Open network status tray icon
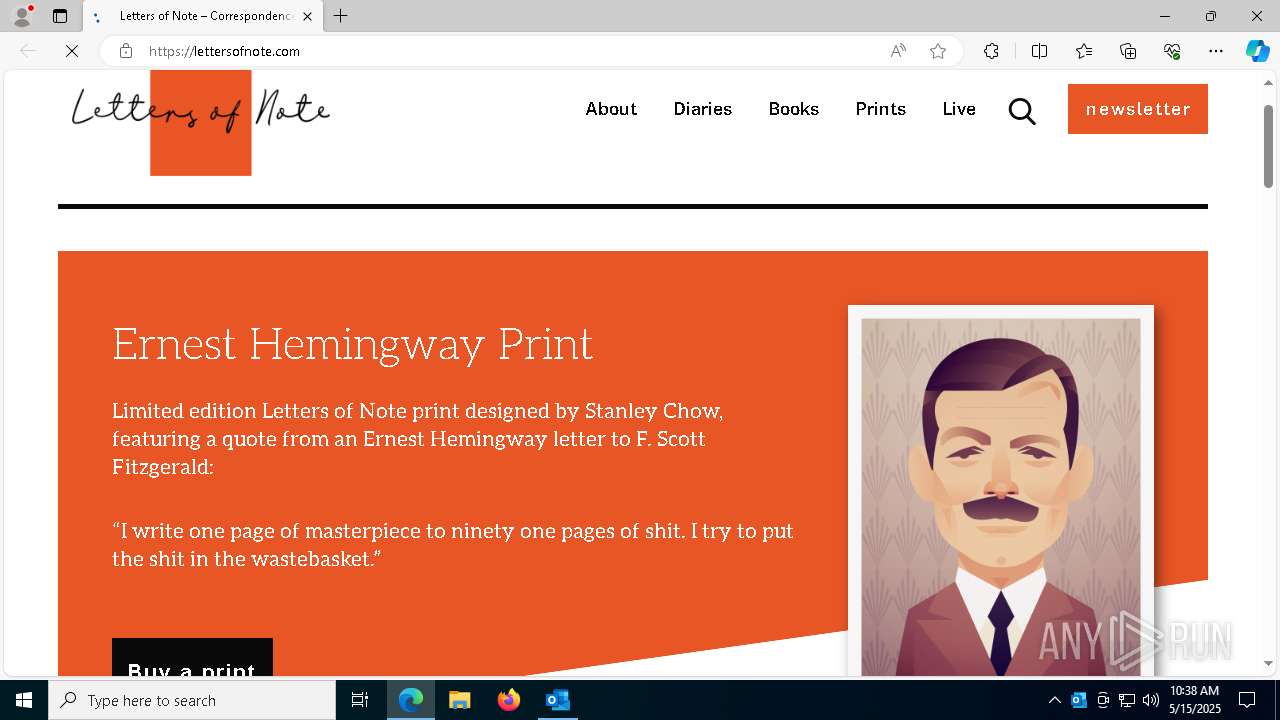The width and height of the screenshot is (1280, 720). click(1127, 700)
